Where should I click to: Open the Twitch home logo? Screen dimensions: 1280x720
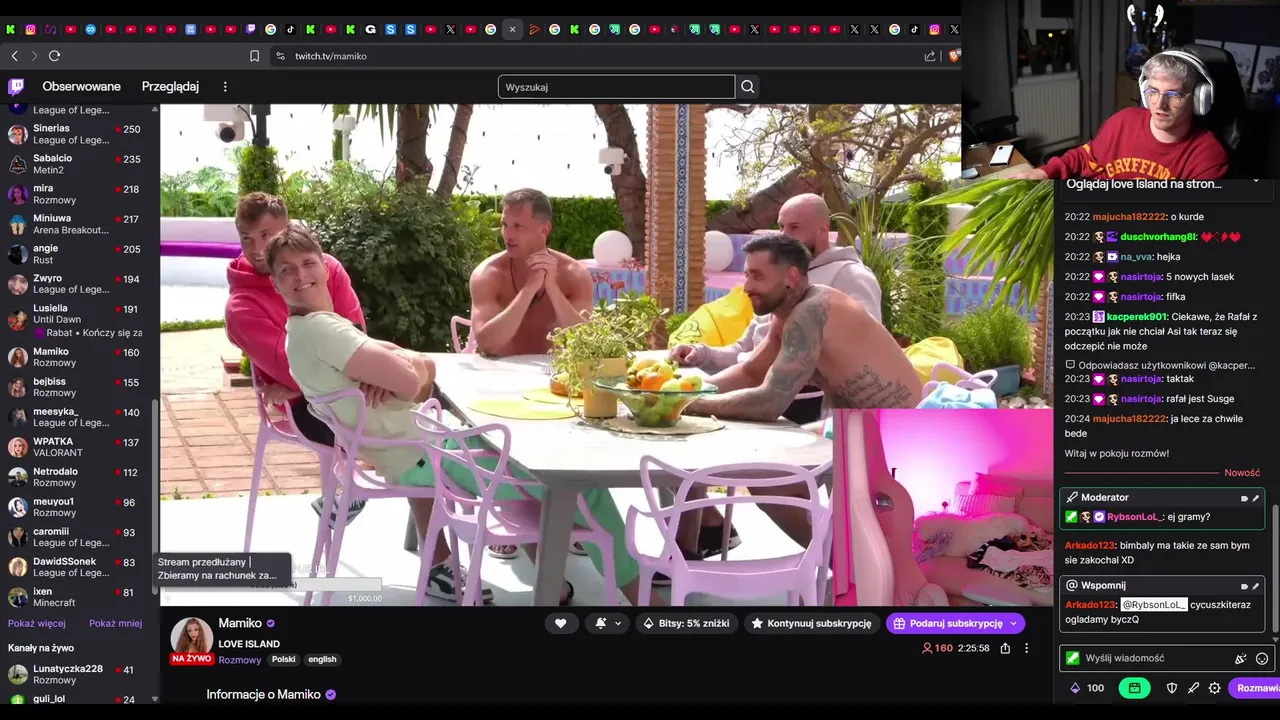(16, 87)
